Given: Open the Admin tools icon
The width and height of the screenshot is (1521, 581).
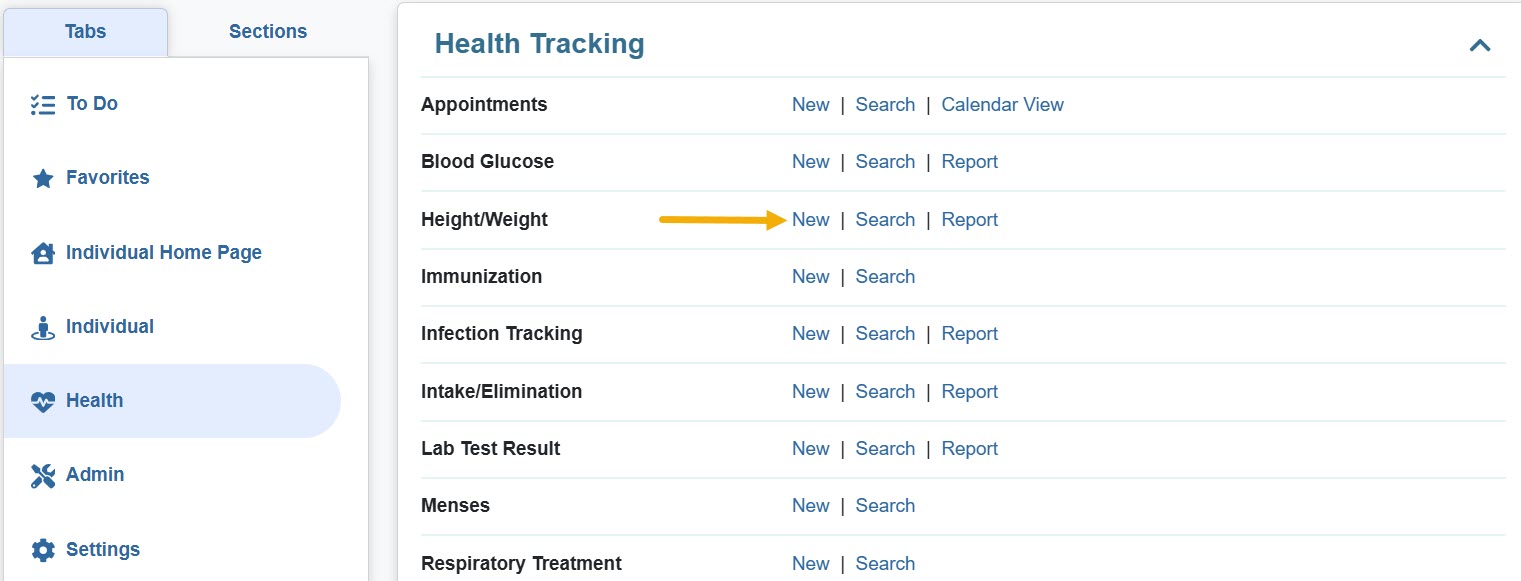Looking at the screenshot, I should (x=42, y=474).
